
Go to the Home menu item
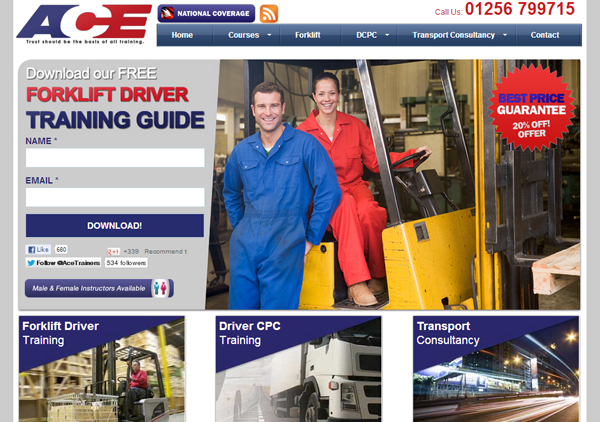182,35
